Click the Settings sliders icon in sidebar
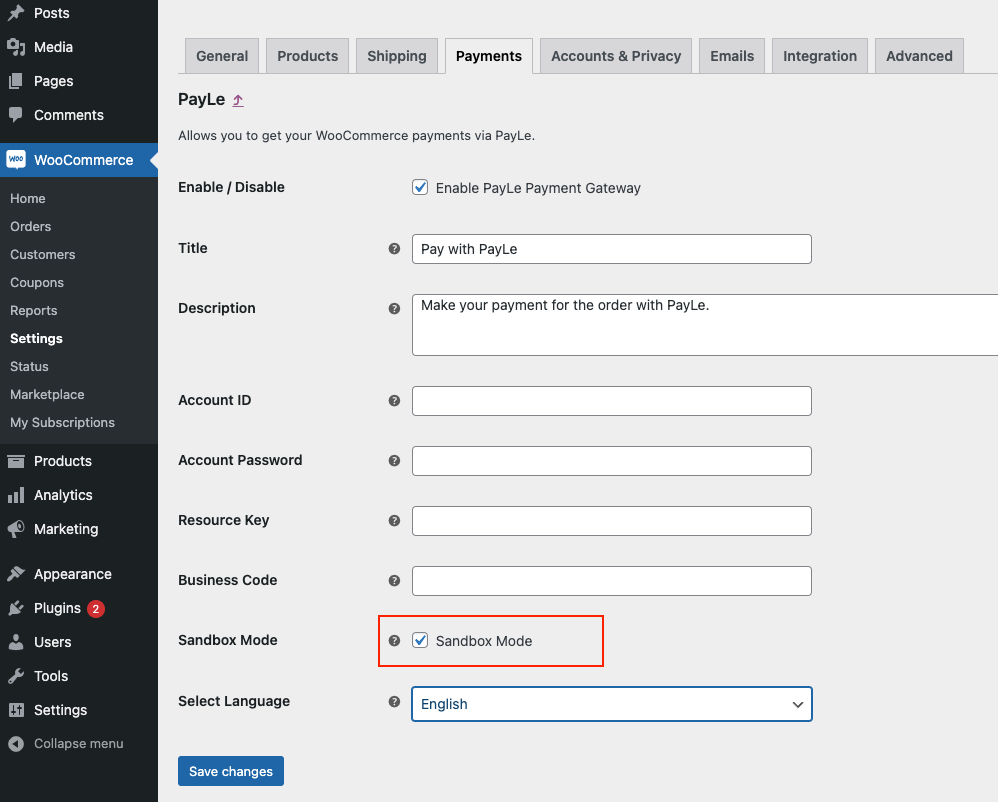The image size is (998, 802). pos(16,710)
